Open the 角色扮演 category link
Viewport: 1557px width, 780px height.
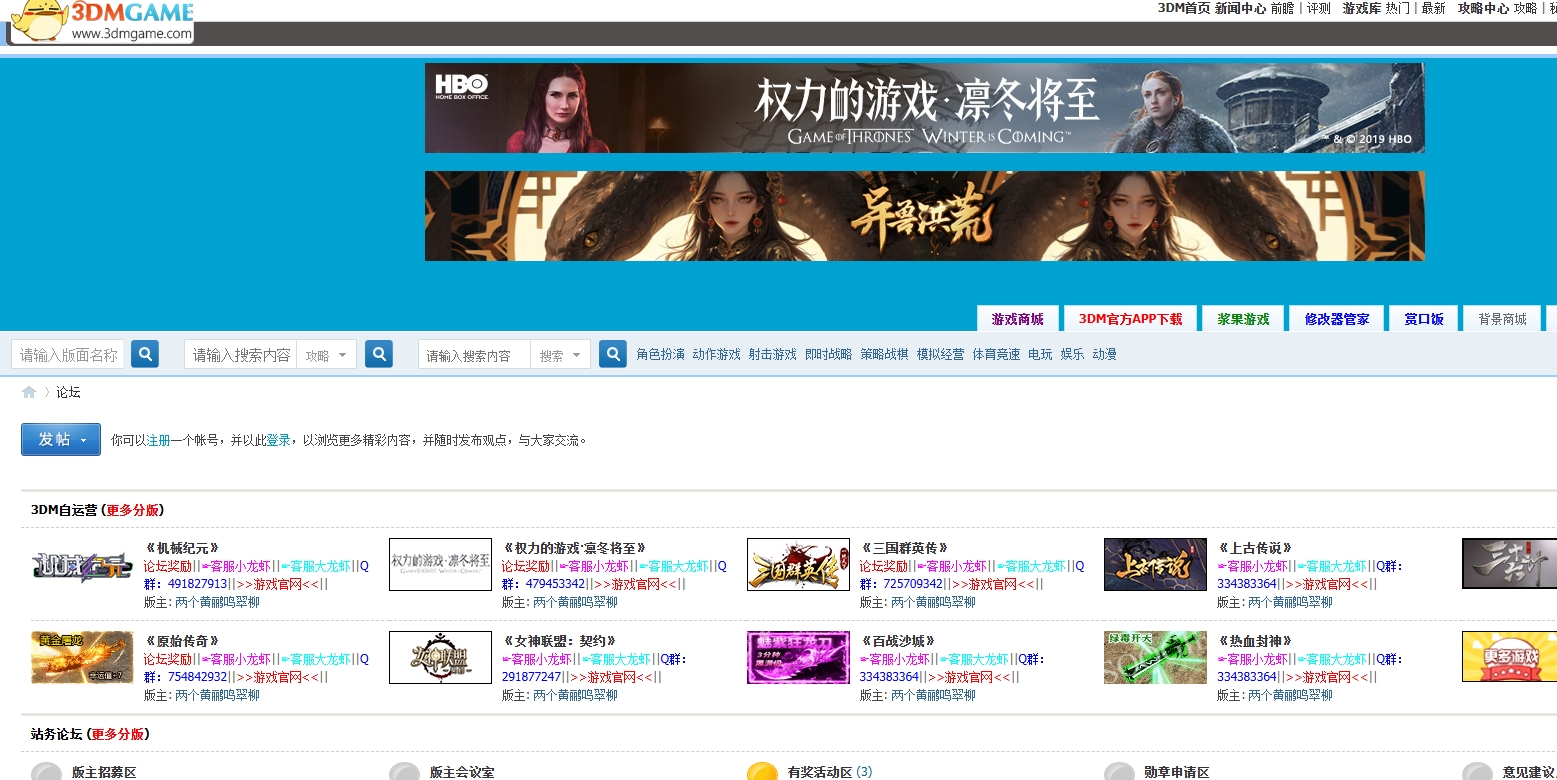pyautogui.click(x=661, y=354)
